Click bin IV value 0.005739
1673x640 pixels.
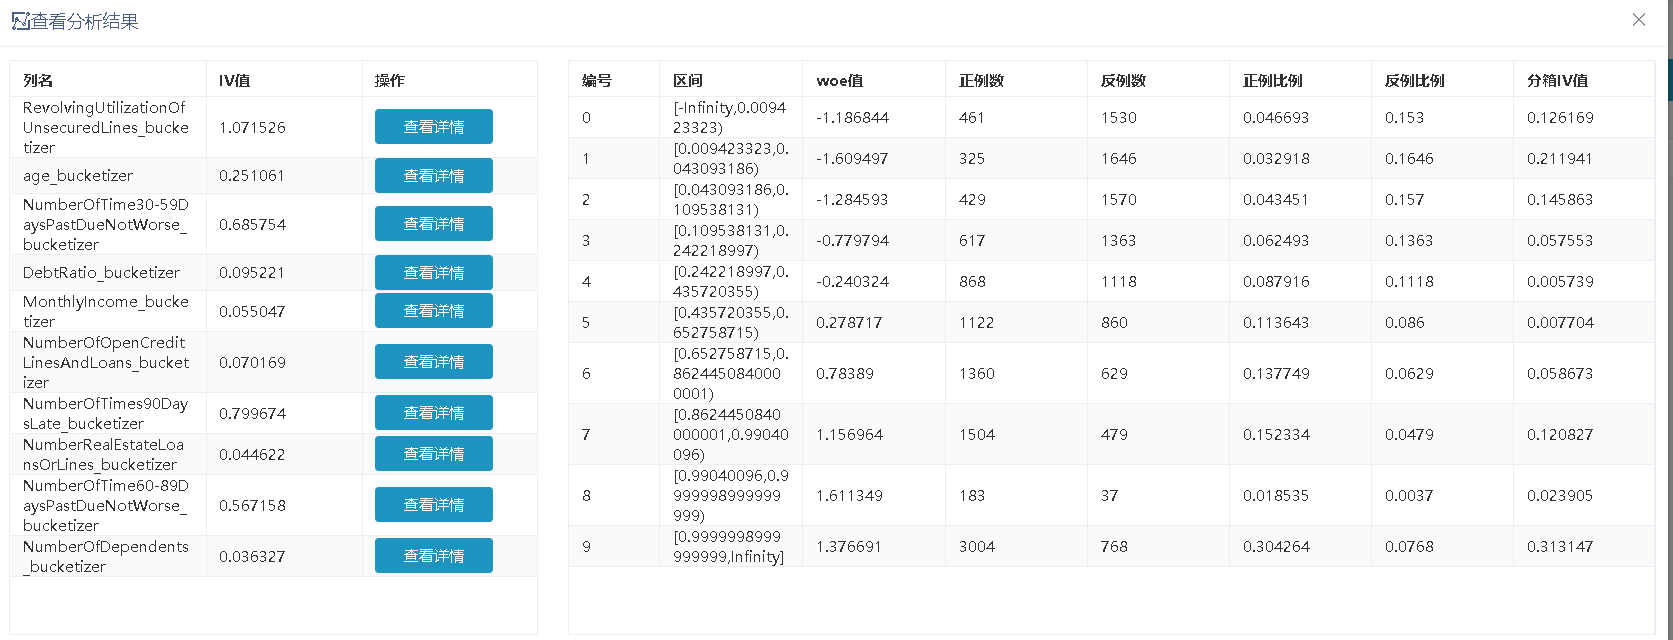click(x=1560, y=281)
